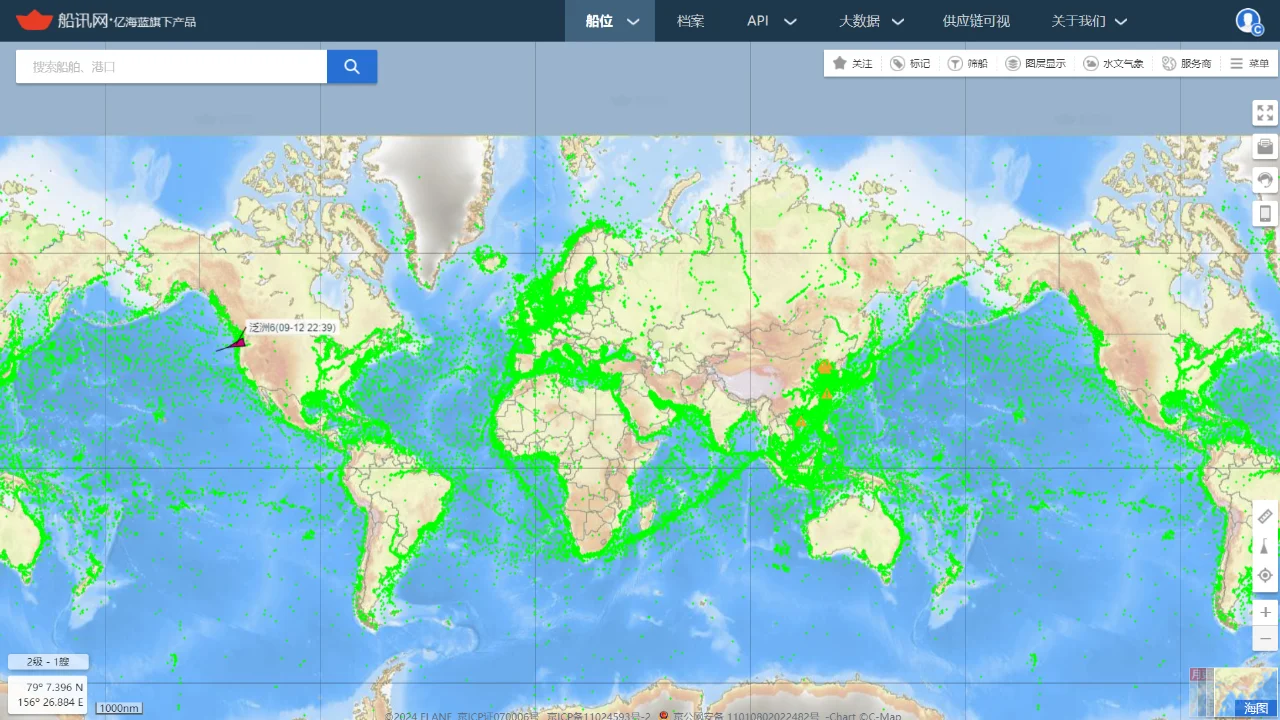Expand the API dropdown menu

(771, 21)
